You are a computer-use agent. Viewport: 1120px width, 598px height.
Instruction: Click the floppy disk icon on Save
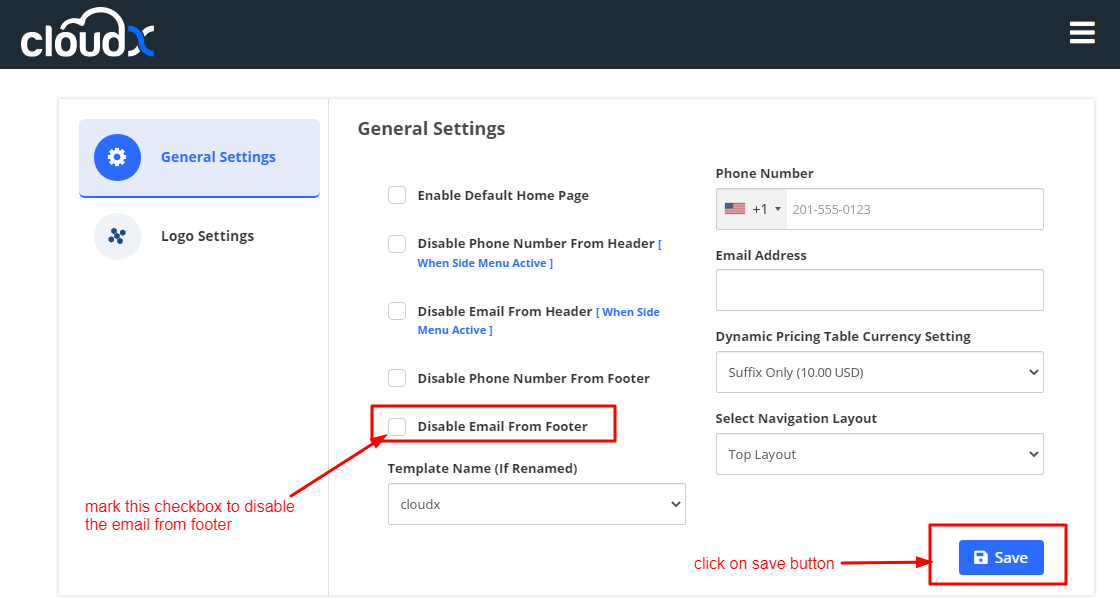pyautogui.click(x=981, y=558)
